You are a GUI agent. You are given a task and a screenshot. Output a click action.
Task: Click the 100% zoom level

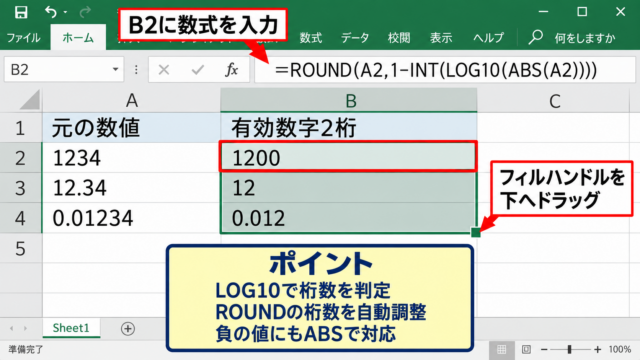pyautogui.click(x=620, y=349)
